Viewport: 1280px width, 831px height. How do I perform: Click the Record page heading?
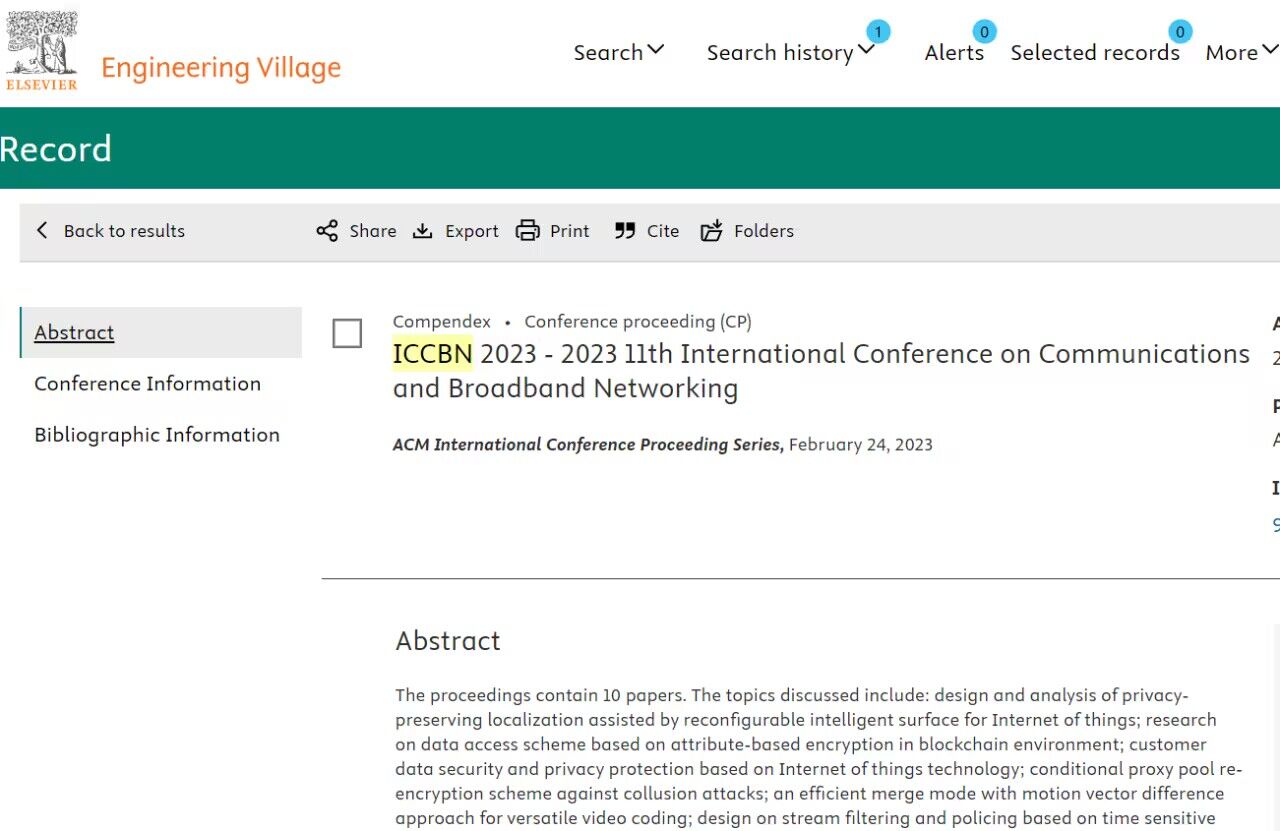coord(56,149)
